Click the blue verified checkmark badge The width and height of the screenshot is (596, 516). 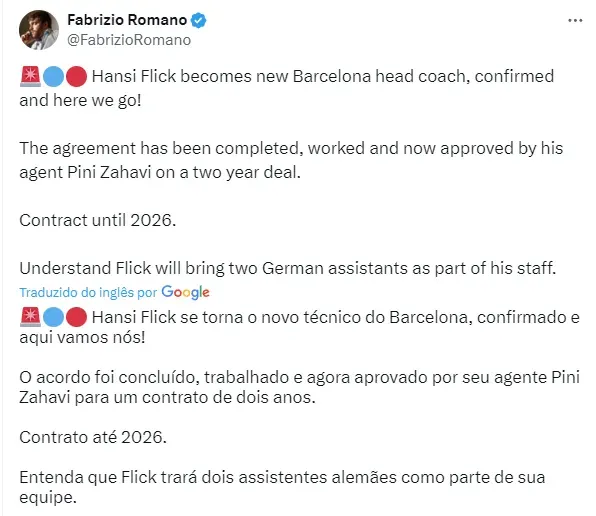pyautogui.click(x=198, y=20)
